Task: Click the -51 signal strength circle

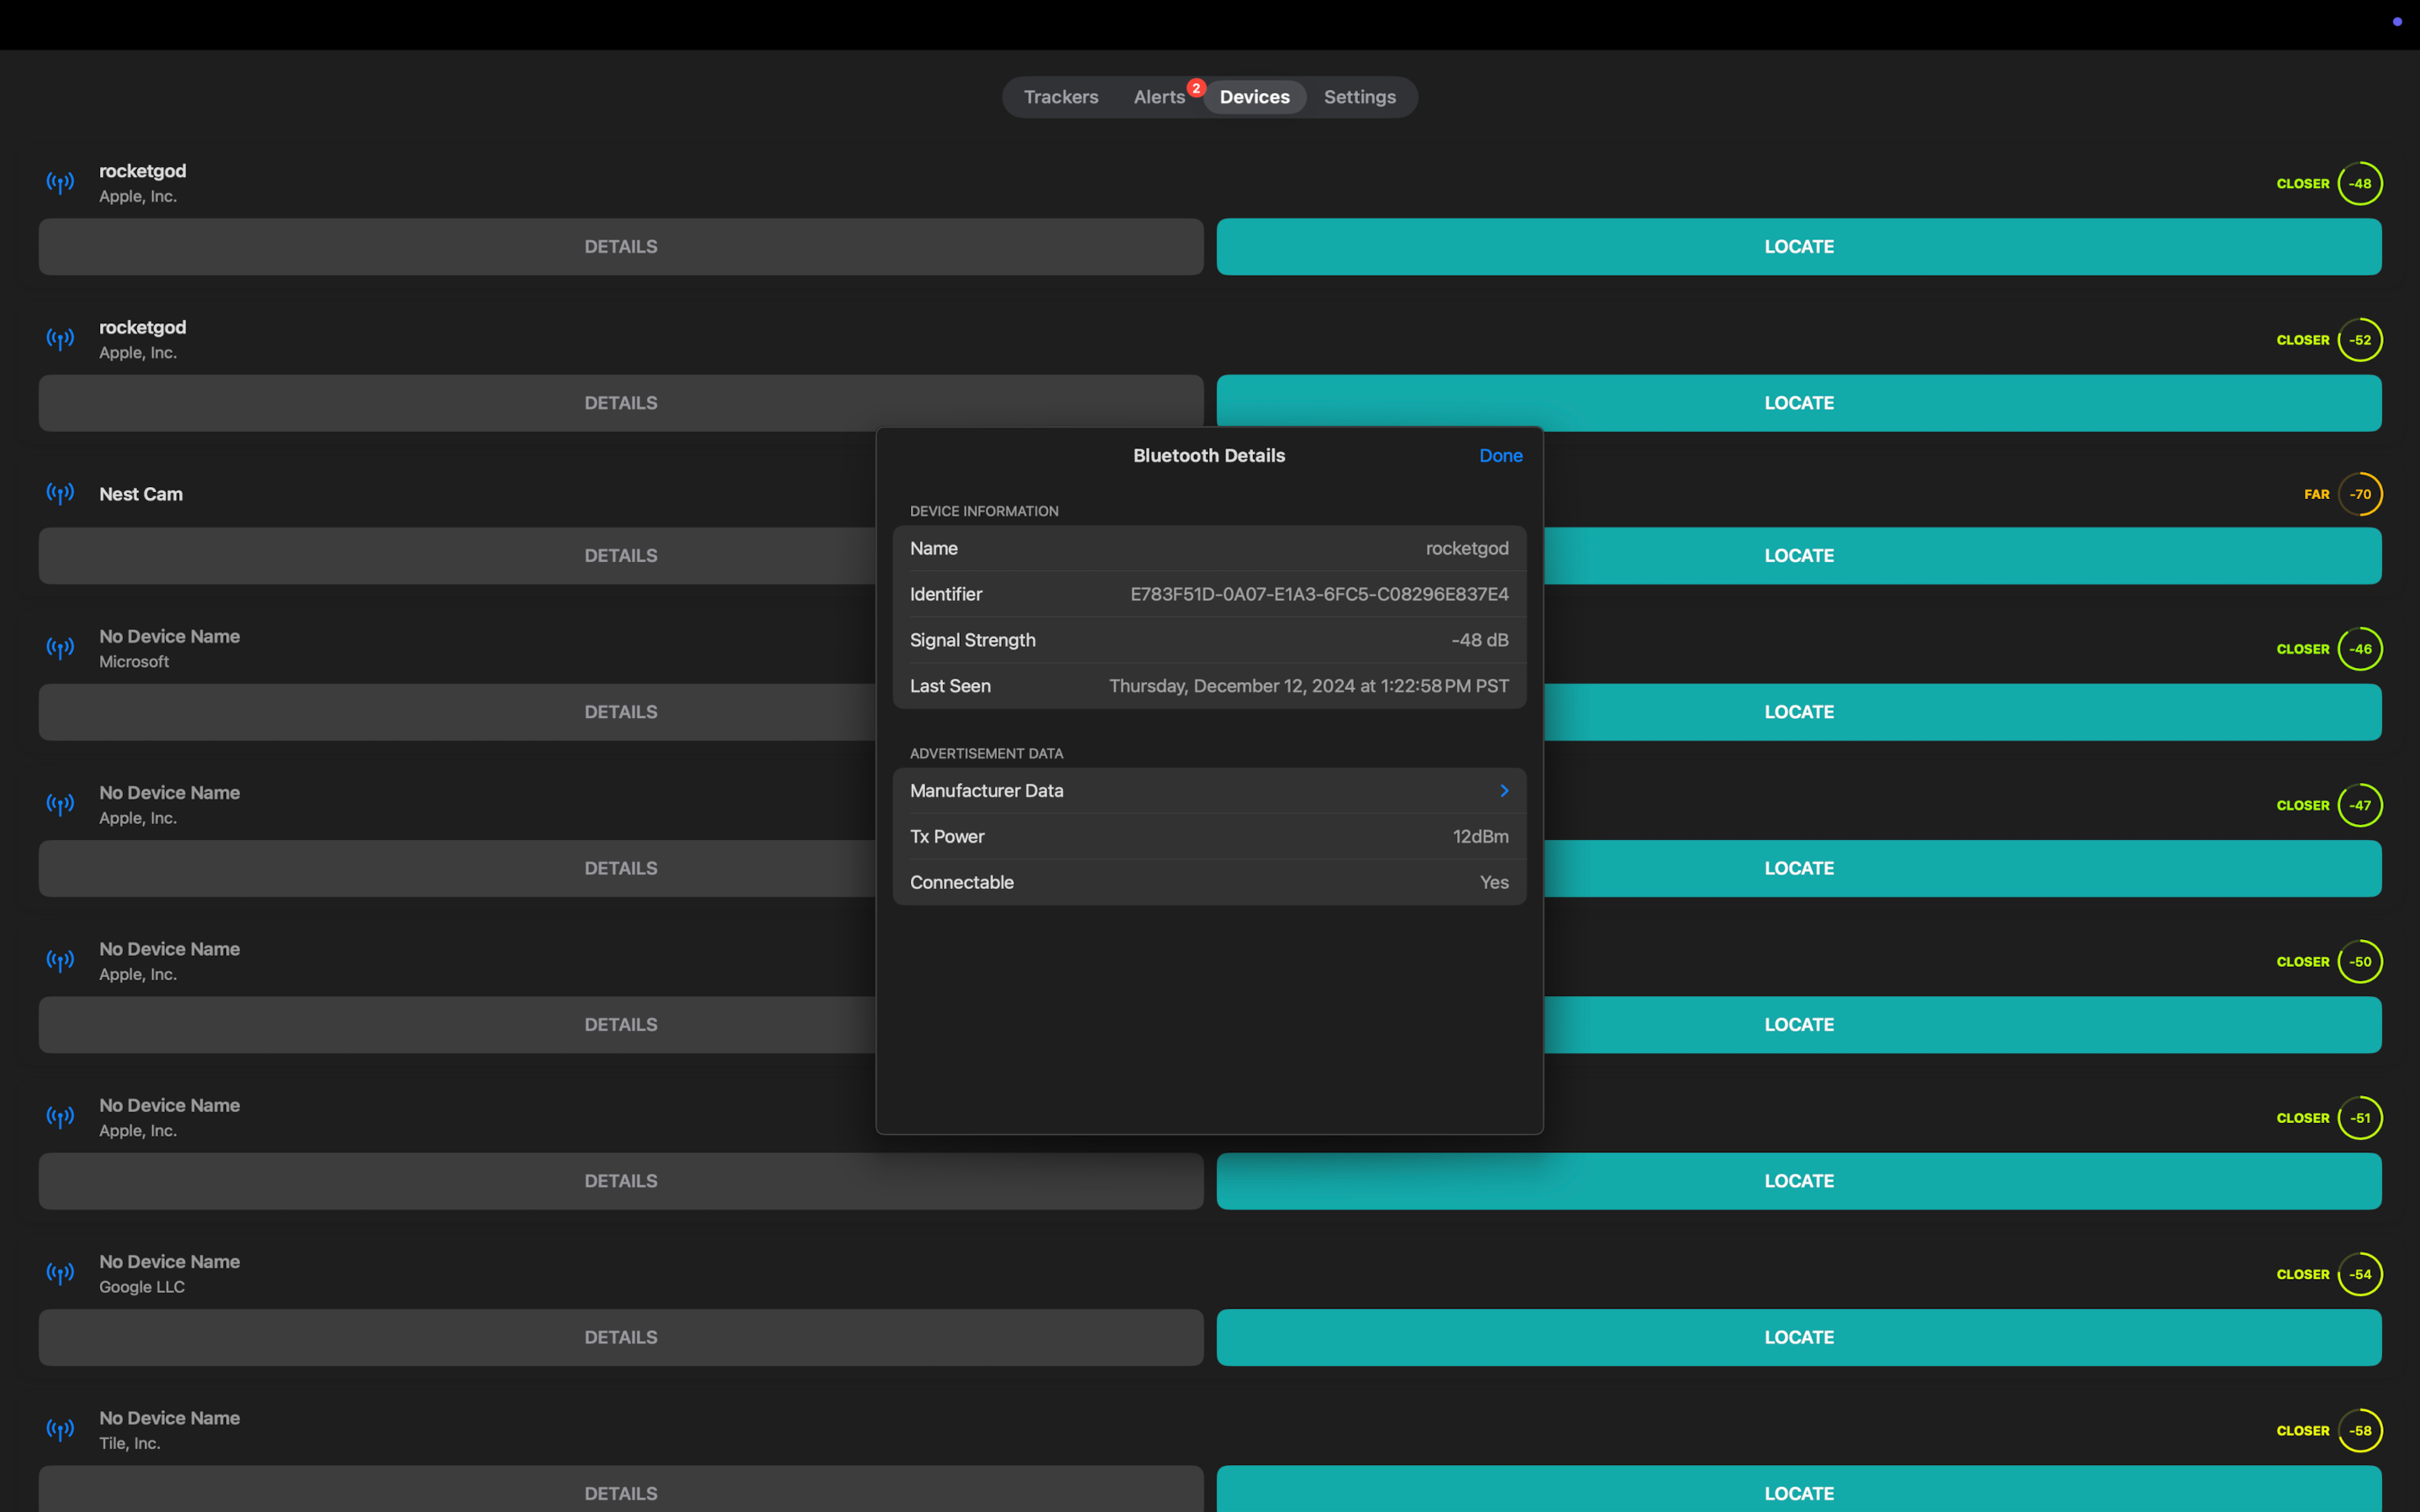Action: tap(2360, 1118)
